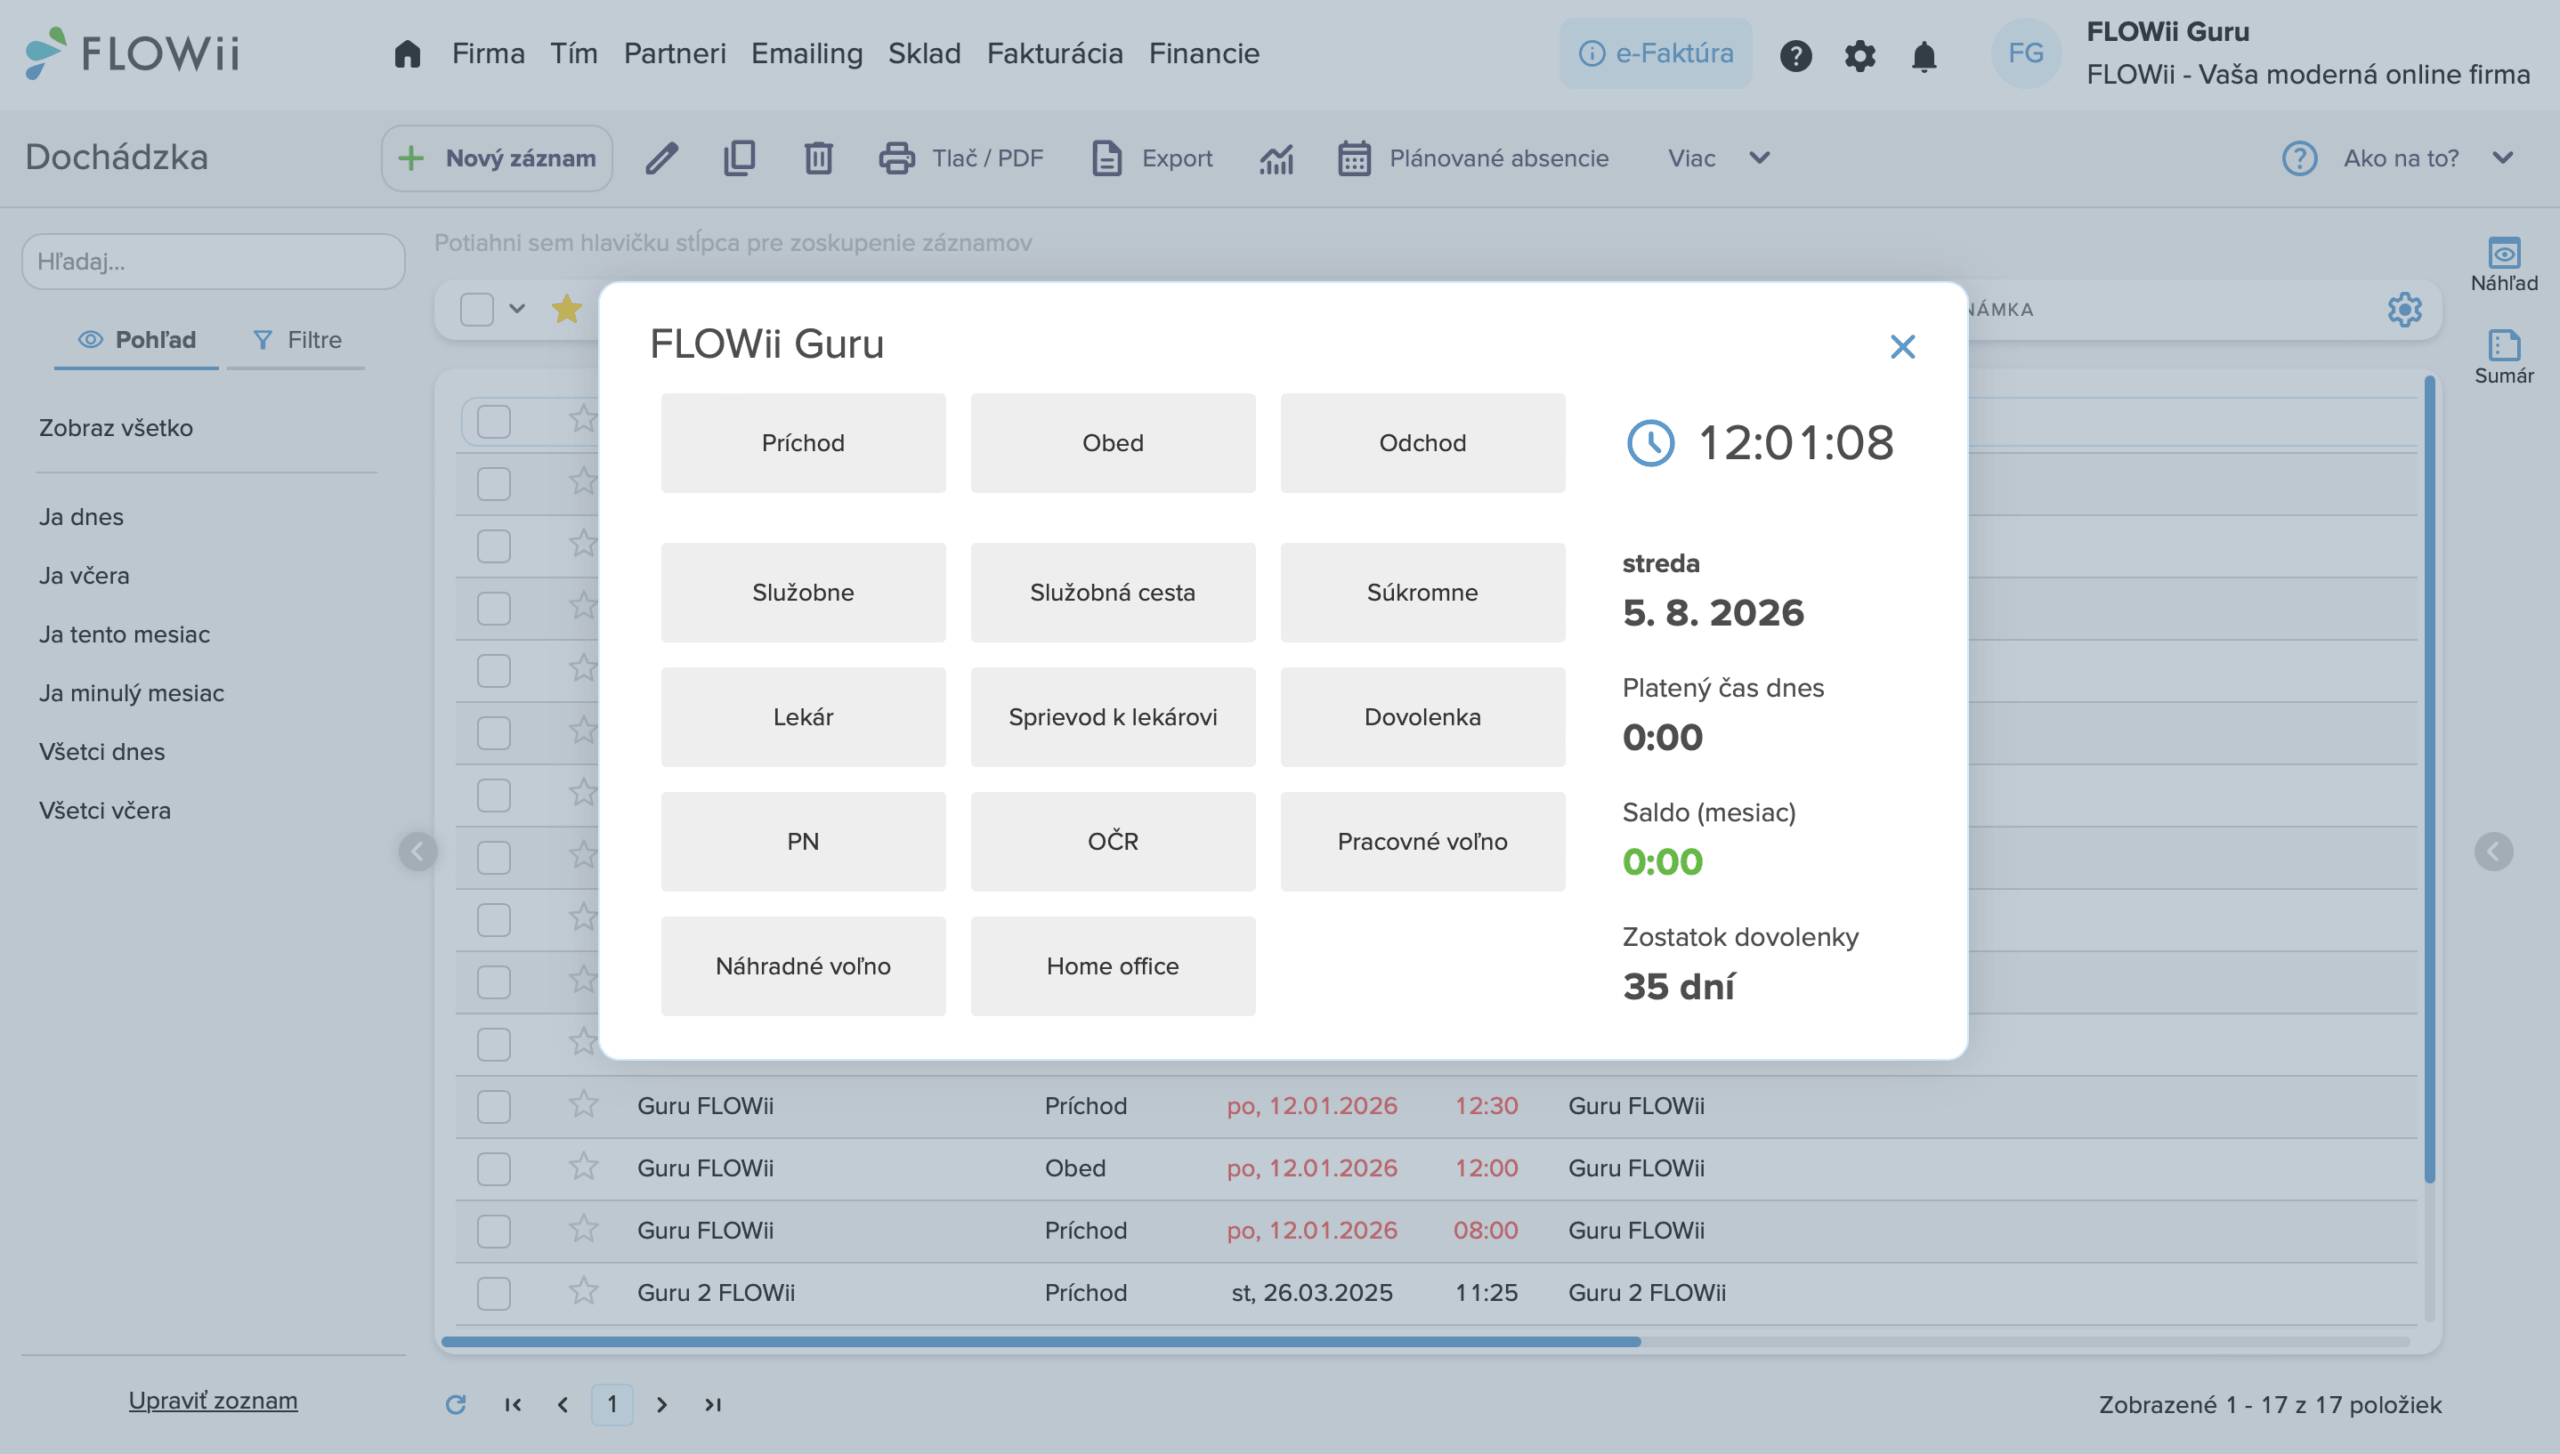Edit record with the pencil icon
The width and height of the screenshot is (2560, 1454).
(x=661, y=158)
